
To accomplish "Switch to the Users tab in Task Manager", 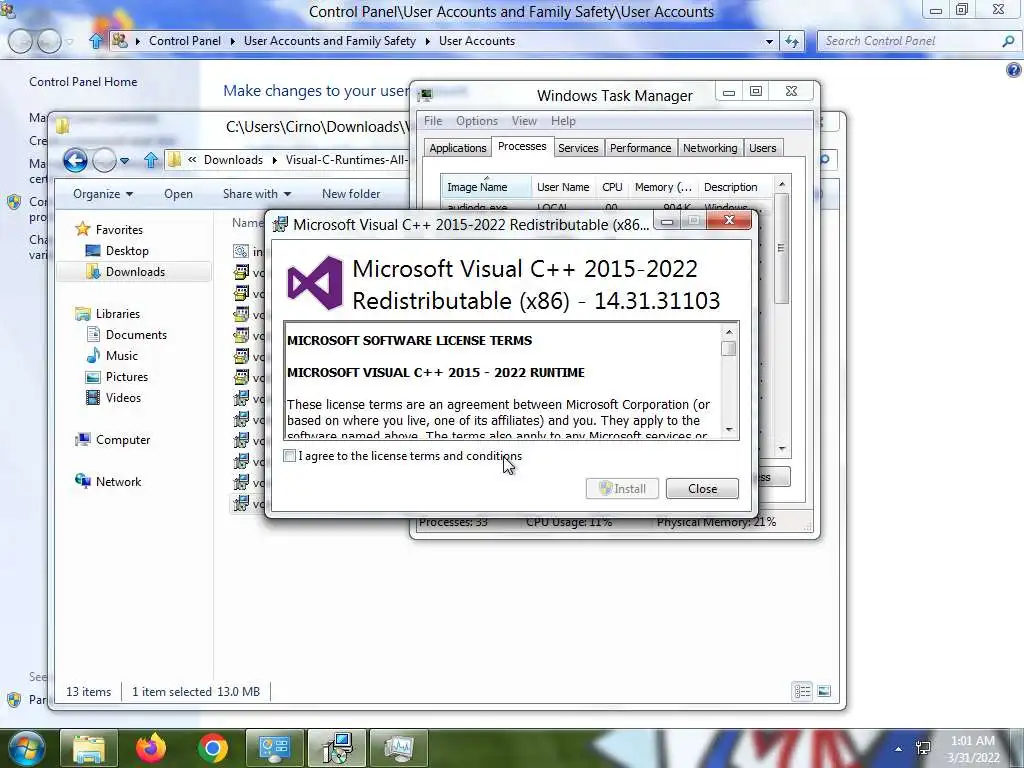I will 762,148.
